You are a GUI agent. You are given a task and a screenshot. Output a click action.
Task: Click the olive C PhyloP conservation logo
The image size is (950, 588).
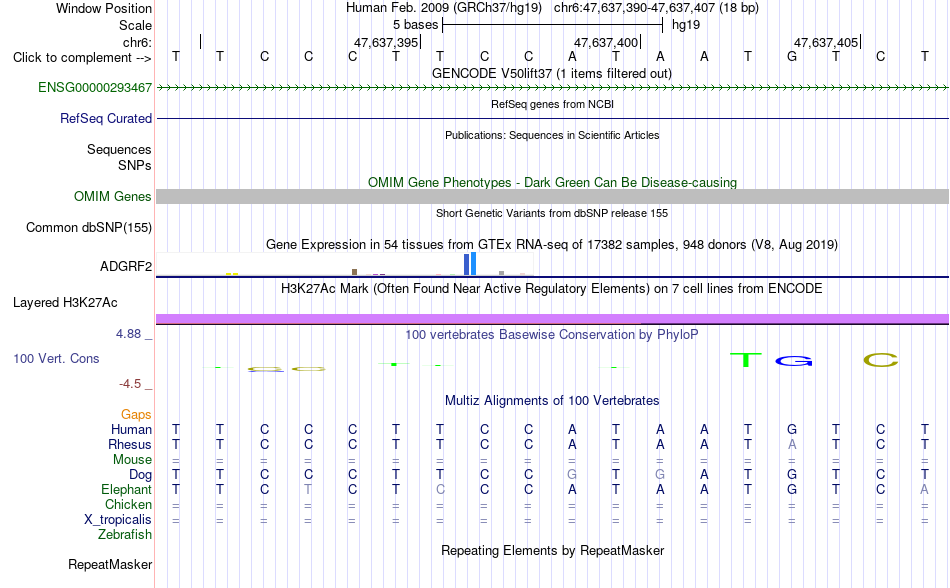(x=881, y=360)
